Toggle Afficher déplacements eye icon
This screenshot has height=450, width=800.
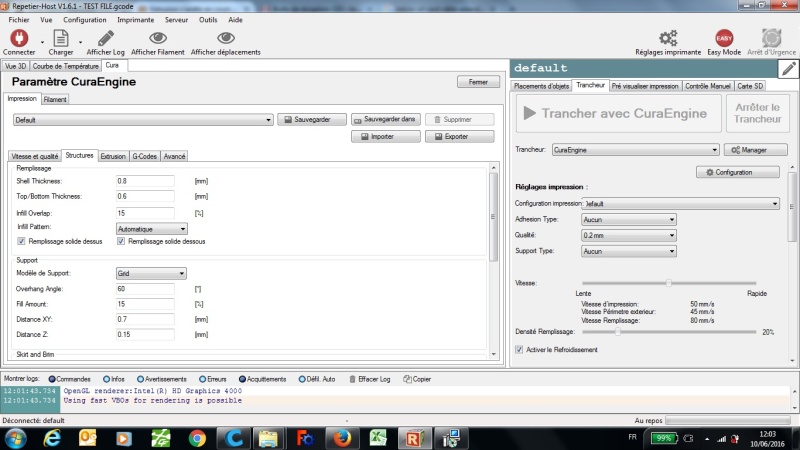coord(226,38)
